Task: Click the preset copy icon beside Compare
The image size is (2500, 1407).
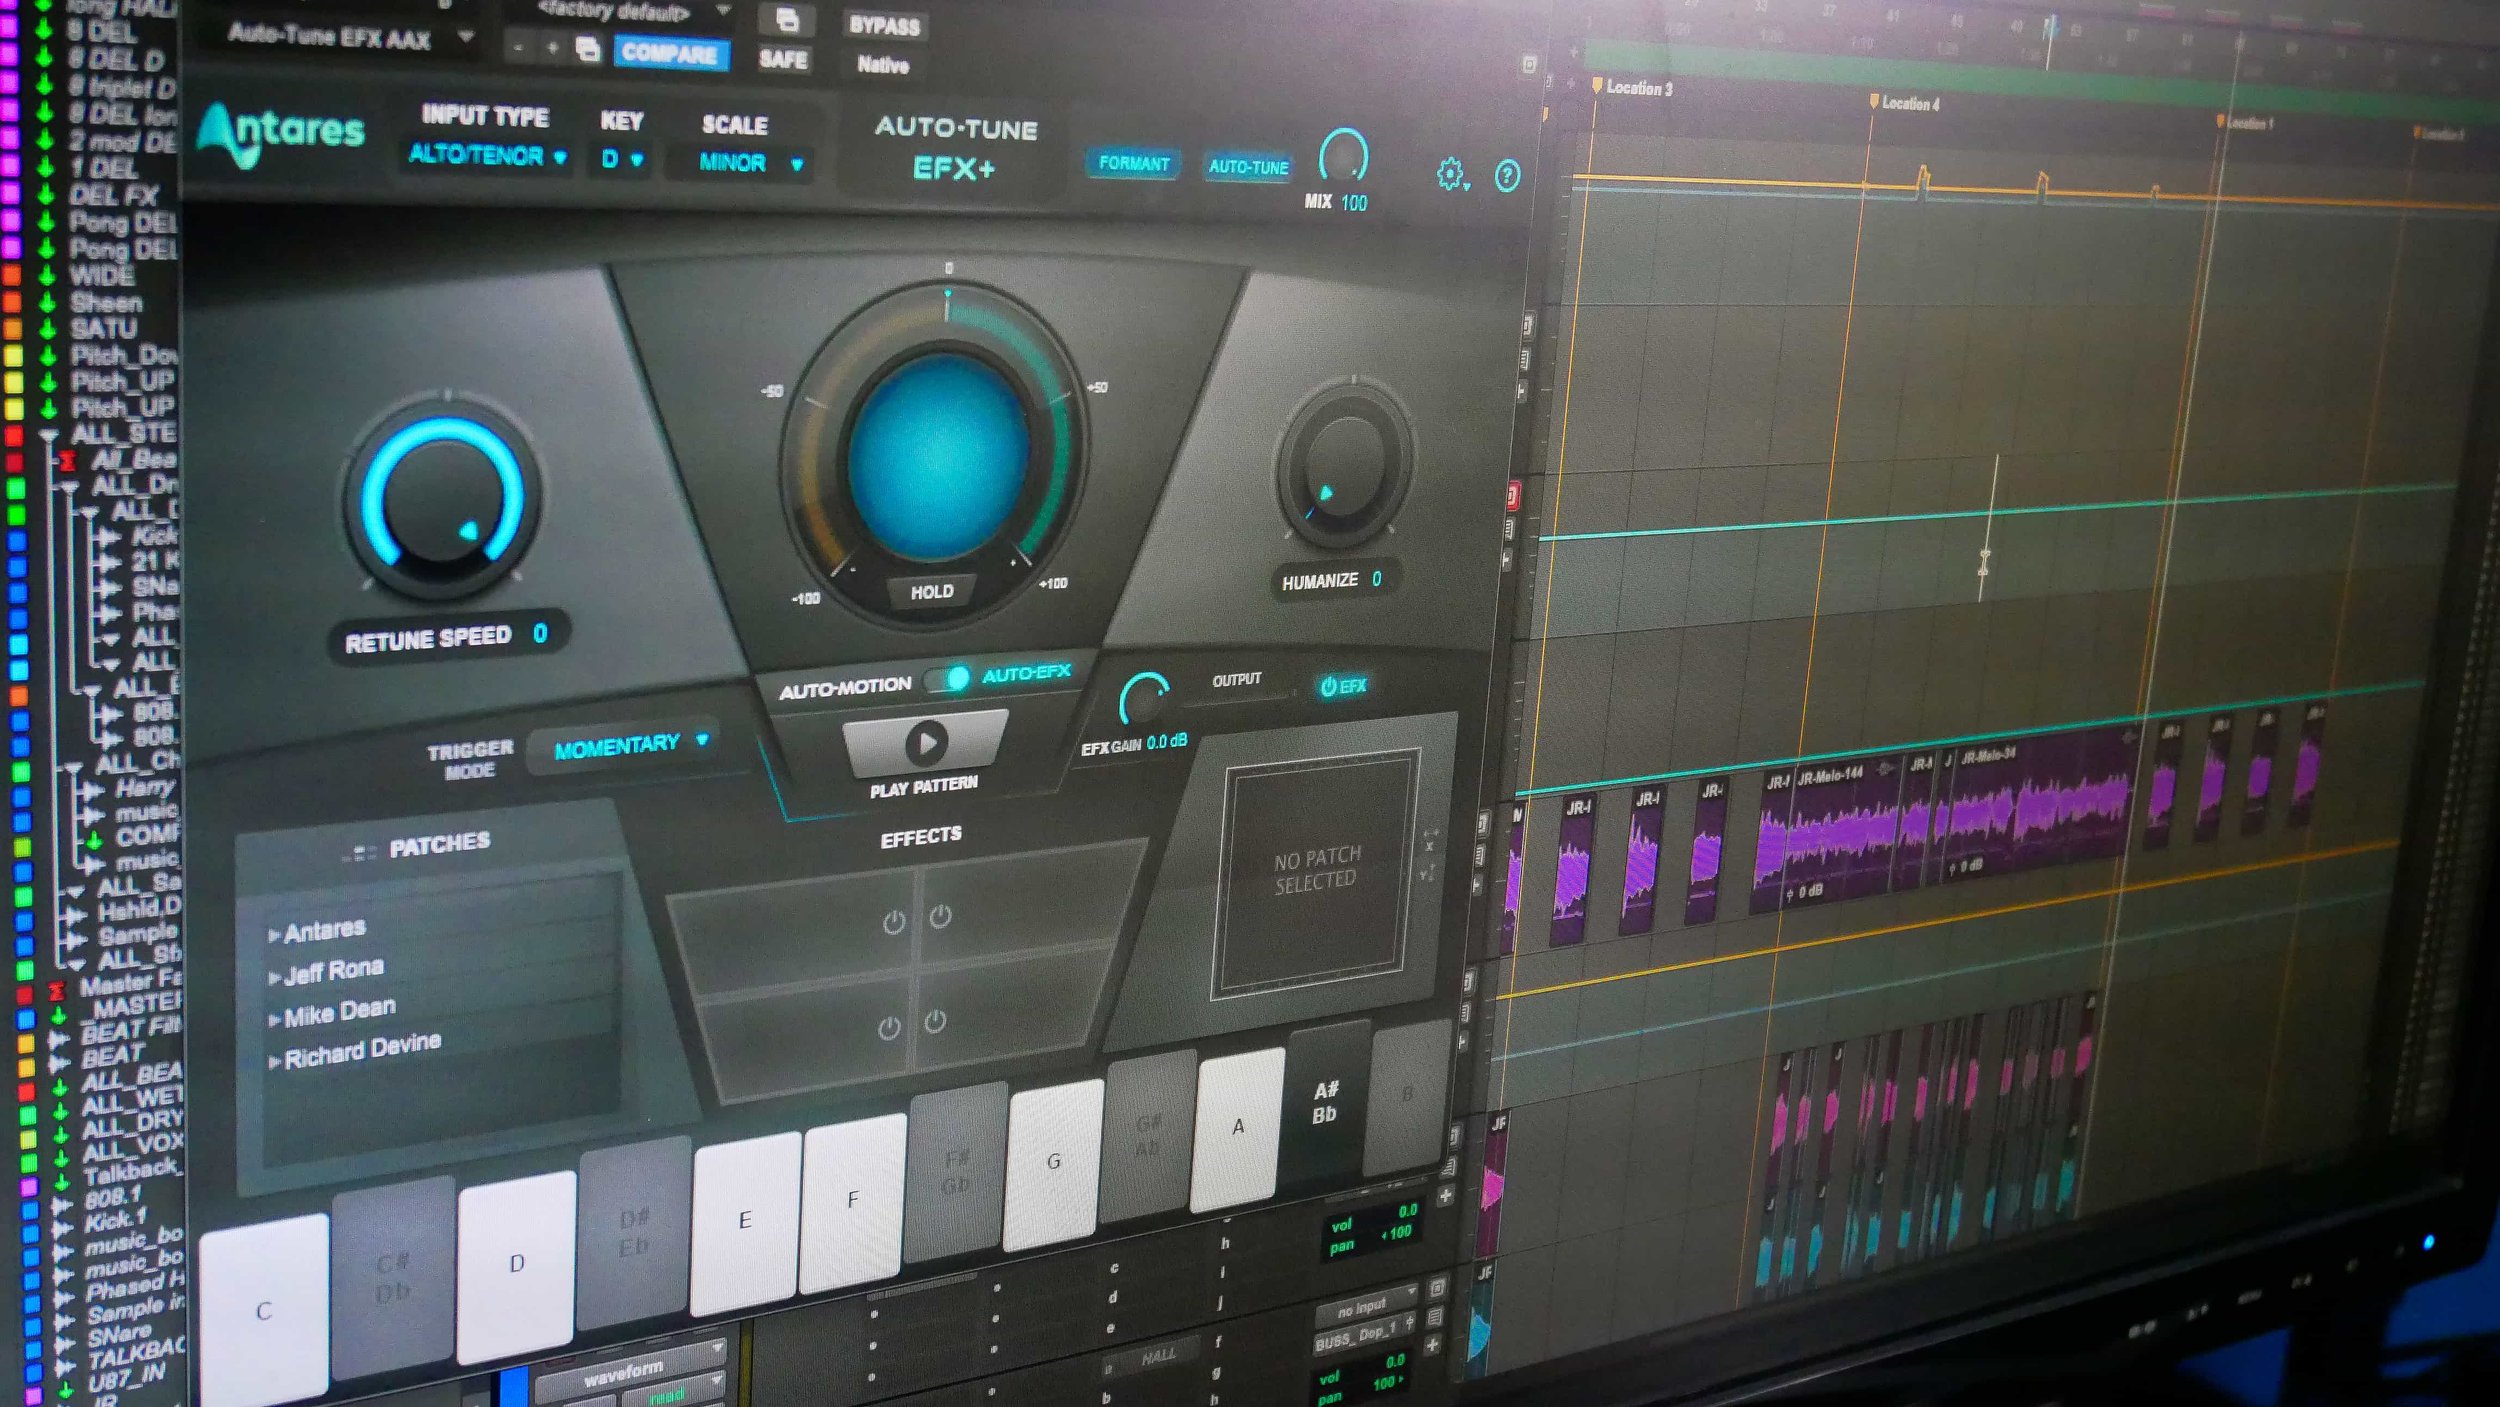Action: 587,48
